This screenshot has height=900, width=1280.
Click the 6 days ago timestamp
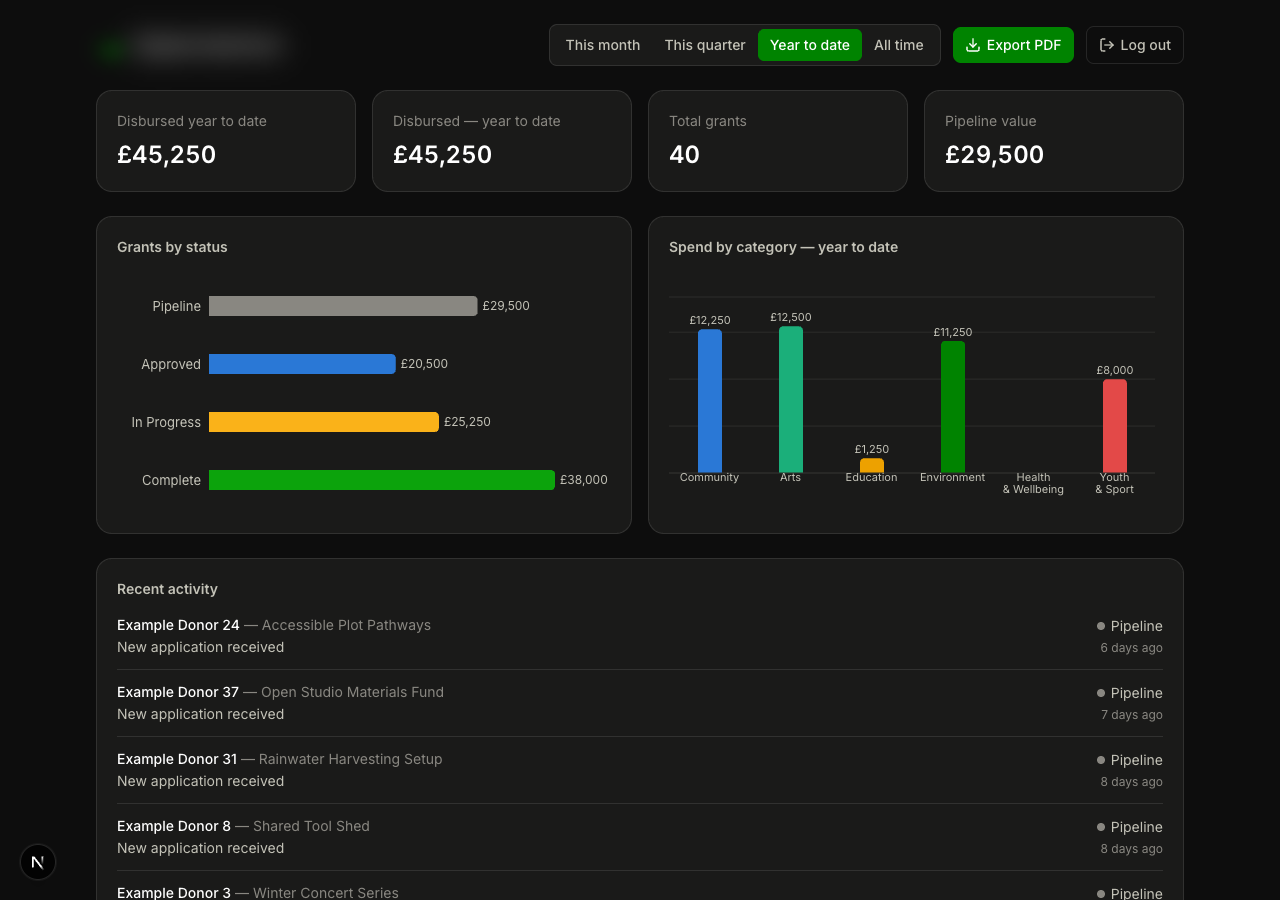[1131, 648]
